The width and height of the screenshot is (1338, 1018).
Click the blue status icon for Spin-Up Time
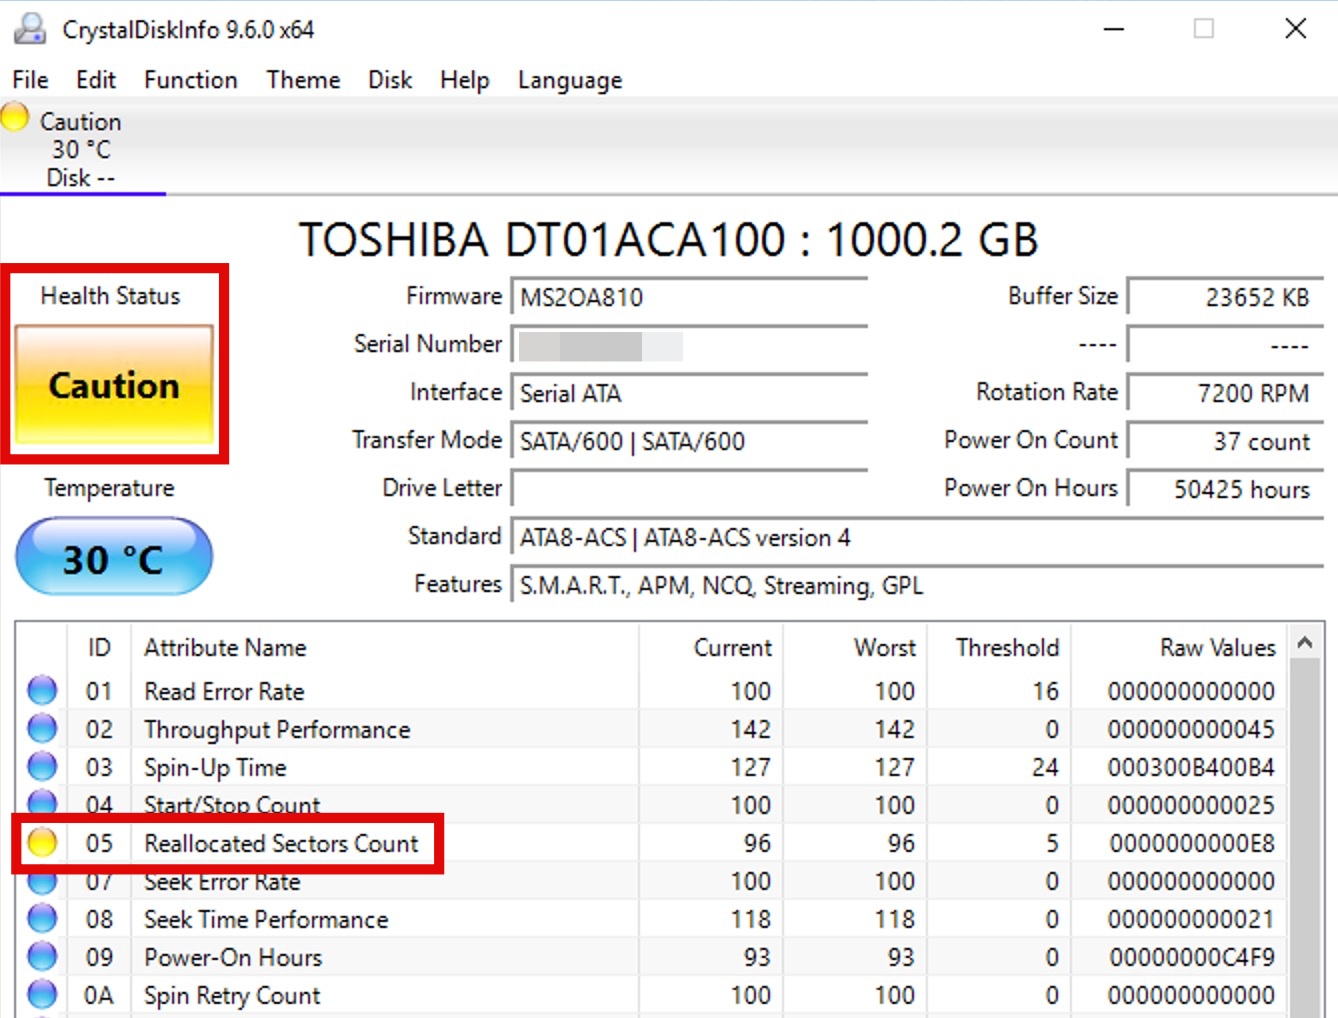[x=42, y=766]
